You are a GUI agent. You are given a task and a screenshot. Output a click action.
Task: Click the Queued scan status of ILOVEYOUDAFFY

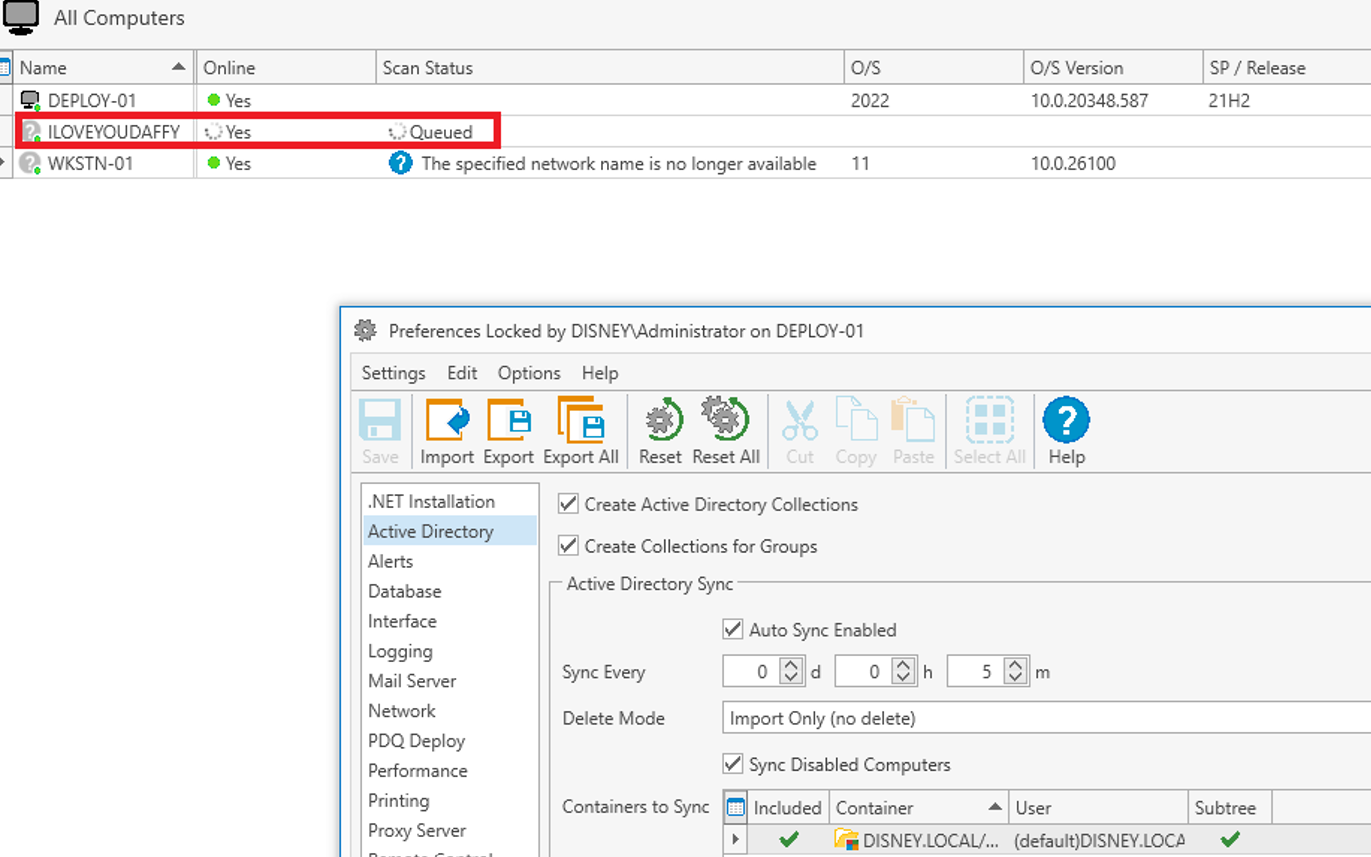440,131
